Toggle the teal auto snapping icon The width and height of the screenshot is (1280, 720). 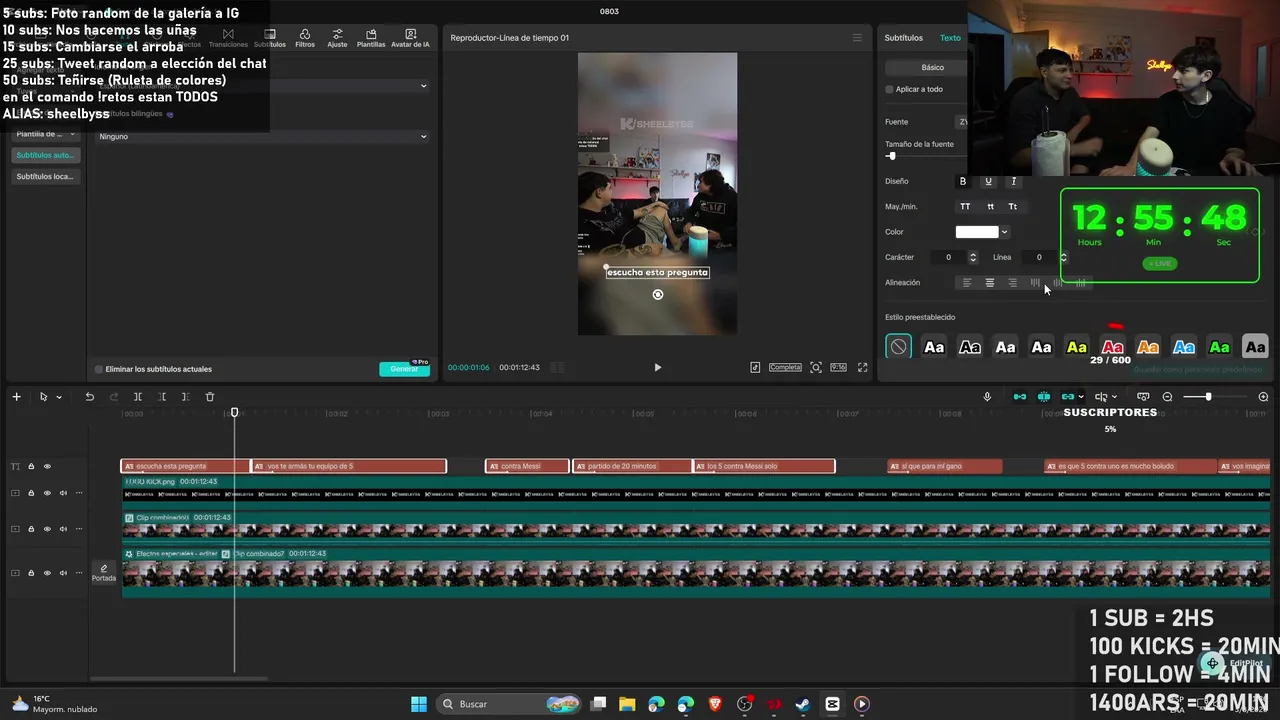pos(1044,397)
